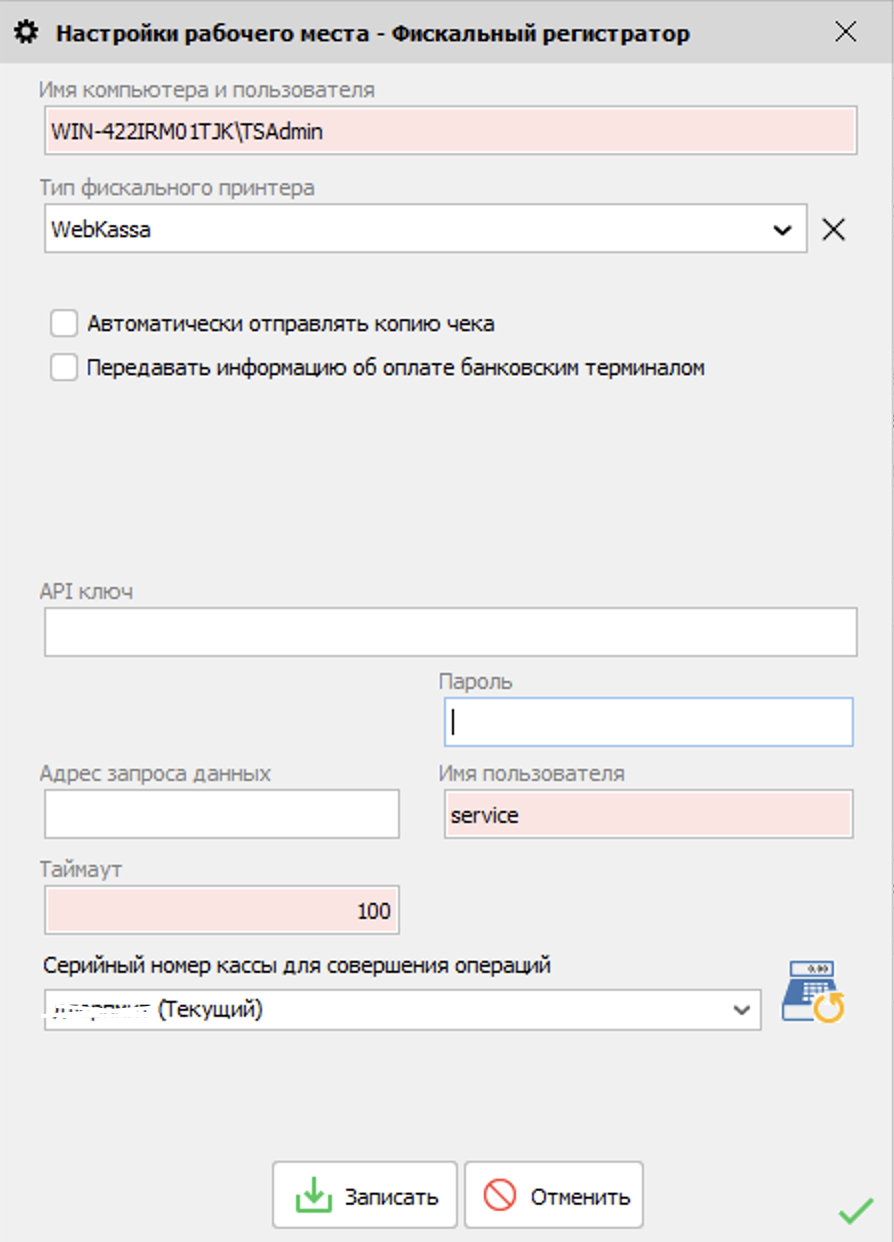This screenshot has height=1242, width=894.
Task: Focus the Пароль input field
Action: [x=648, y=722]
